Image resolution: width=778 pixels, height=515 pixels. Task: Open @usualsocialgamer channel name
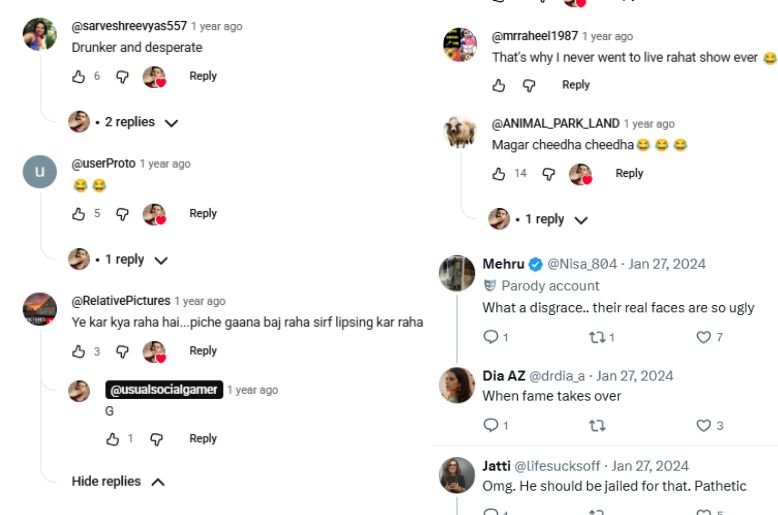(163, 390)
